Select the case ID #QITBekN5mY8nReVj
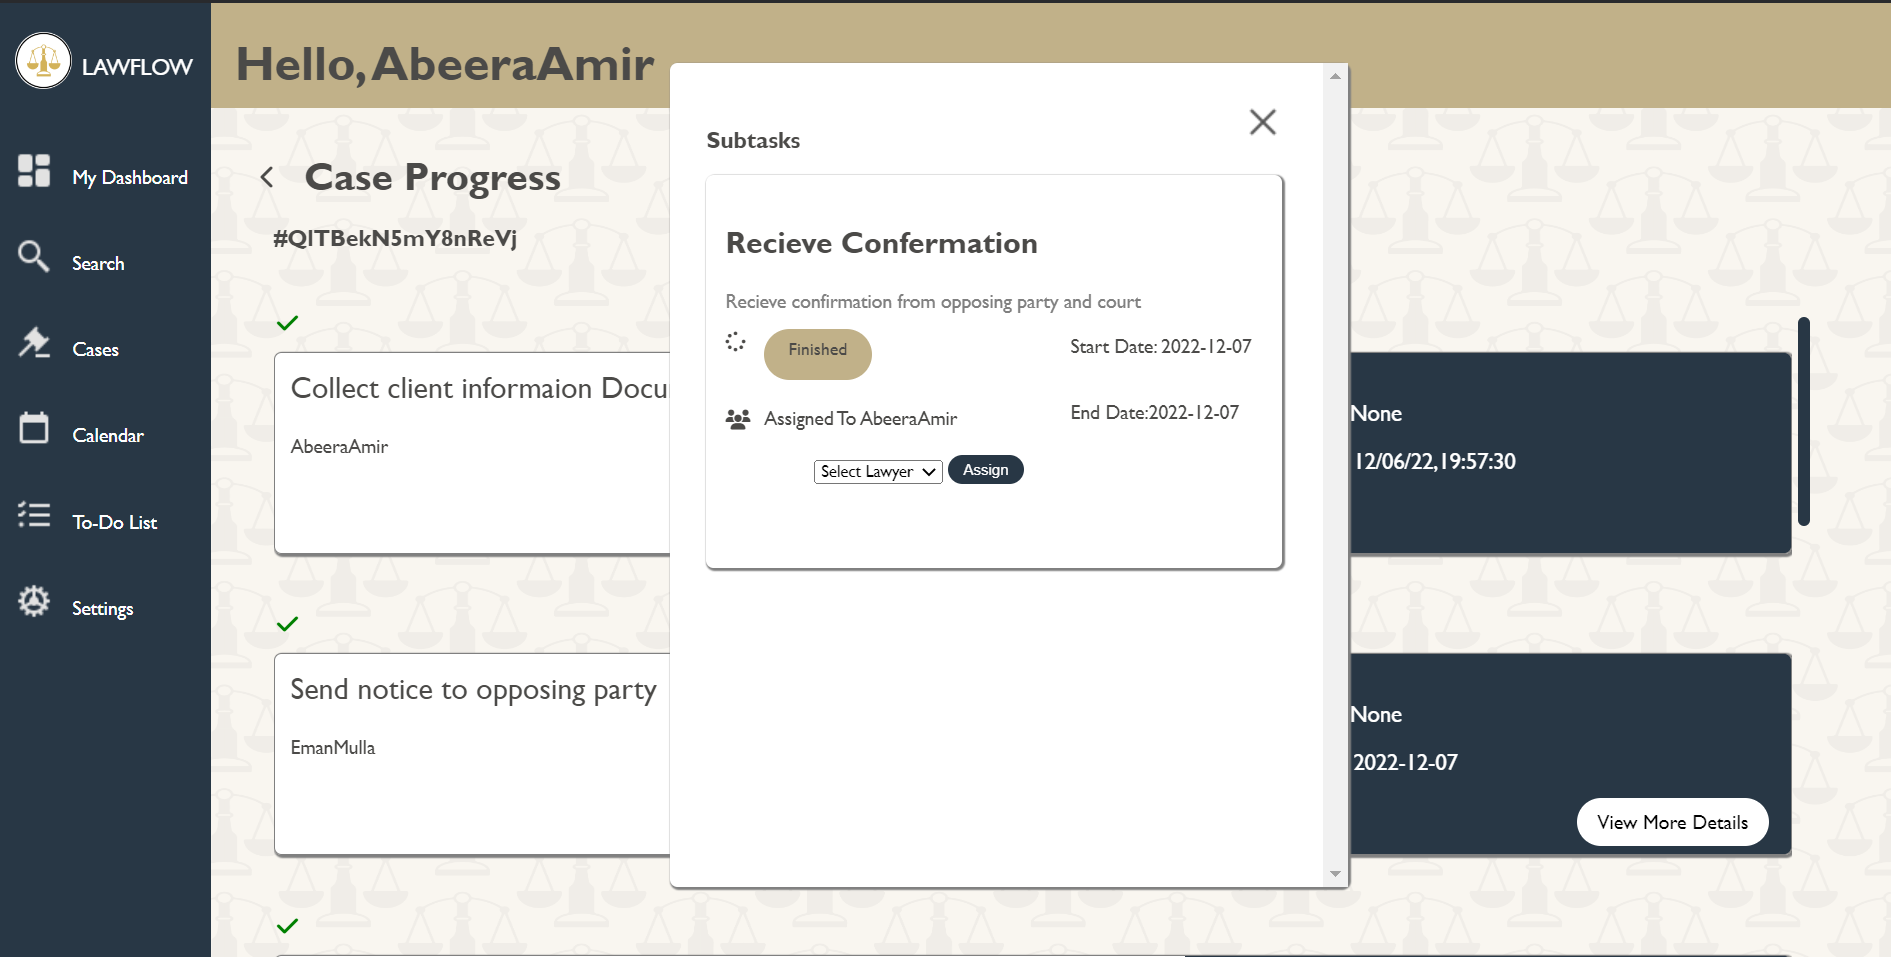The width and height of the screenshot is (1891, 957). tap(394, 238)
